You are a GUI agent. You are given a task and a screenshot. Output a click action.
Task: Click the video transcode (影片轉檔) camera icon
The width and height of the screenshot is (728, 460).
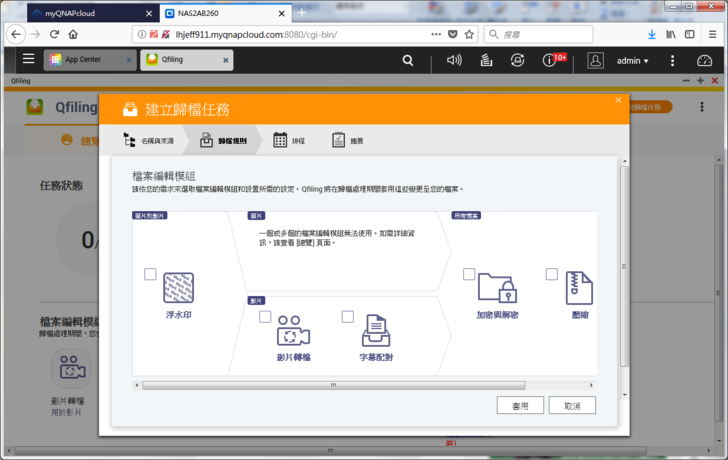(293, 330)
